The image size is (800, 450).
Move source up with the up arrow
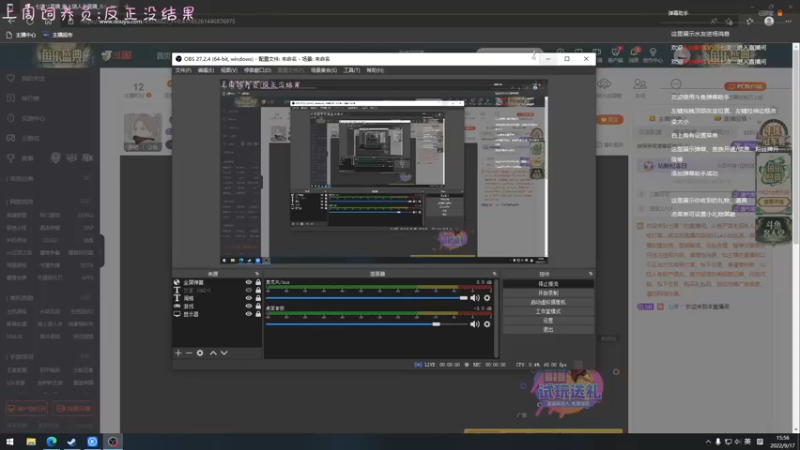[x=213, y=353]
